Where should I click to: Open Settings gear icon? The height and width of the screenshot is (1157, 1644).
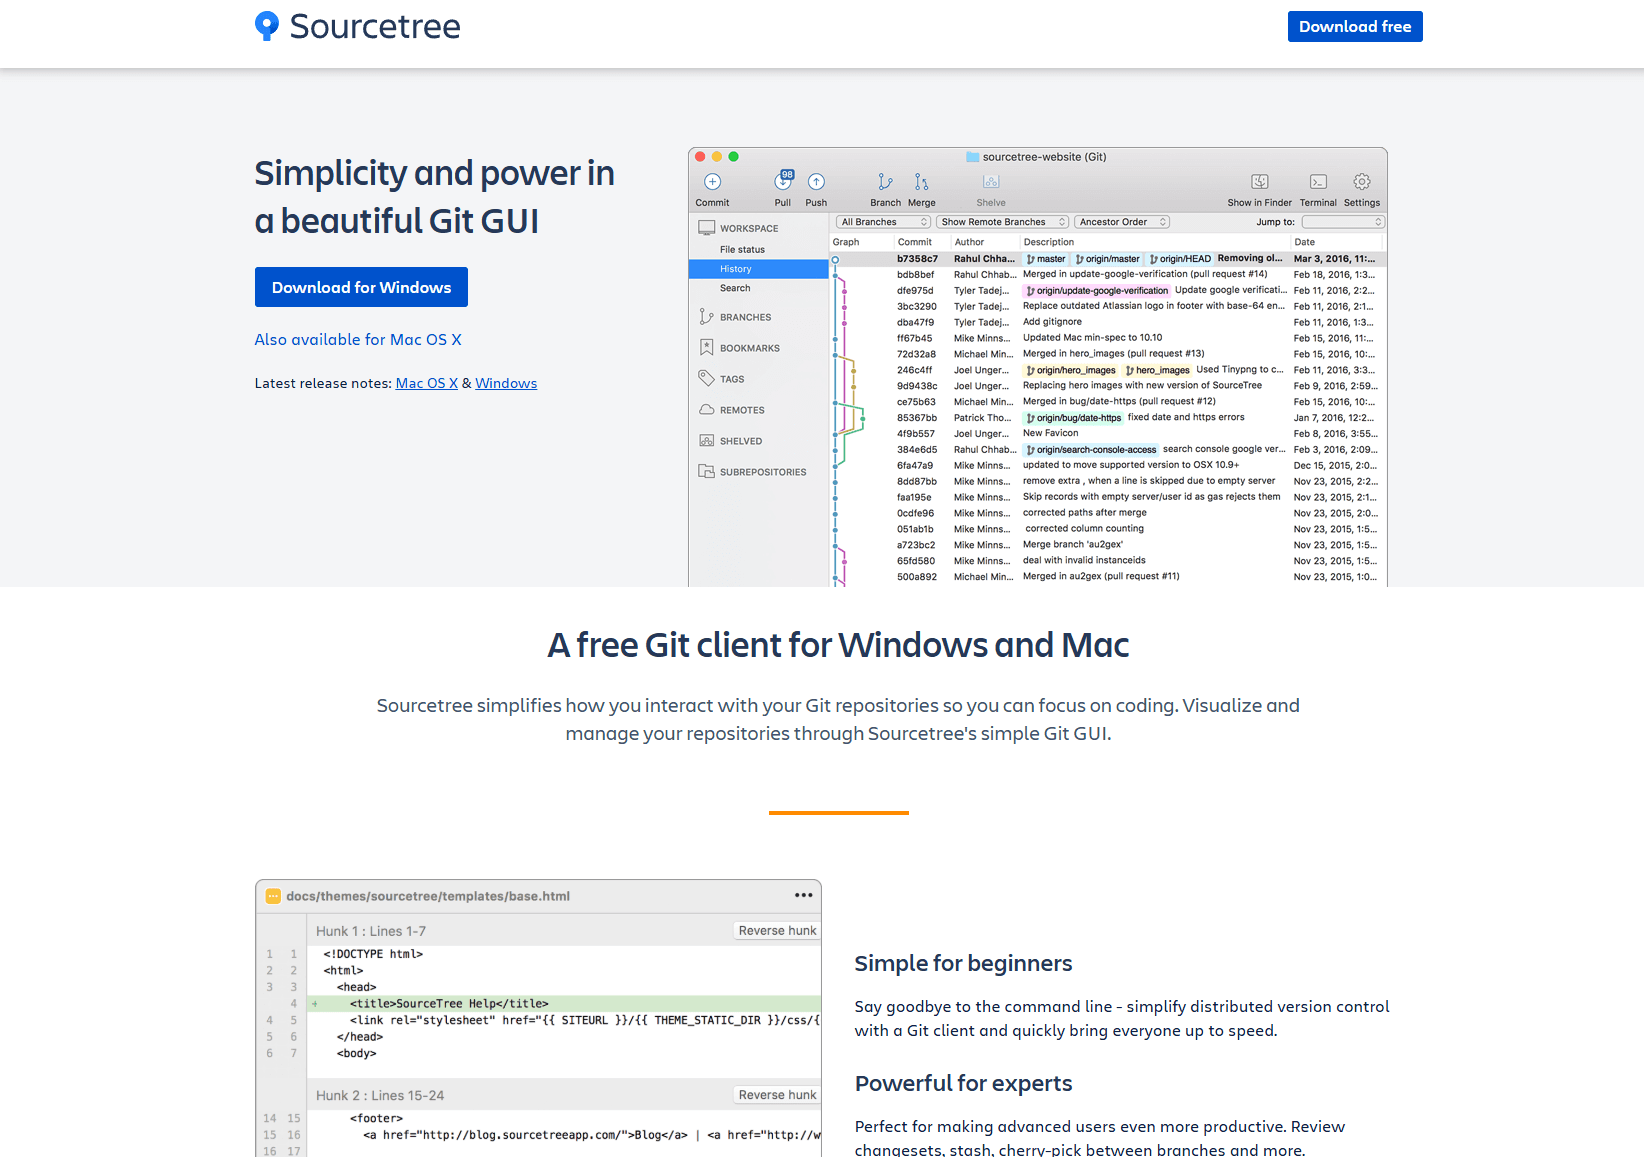click(x=1362, y=182)
